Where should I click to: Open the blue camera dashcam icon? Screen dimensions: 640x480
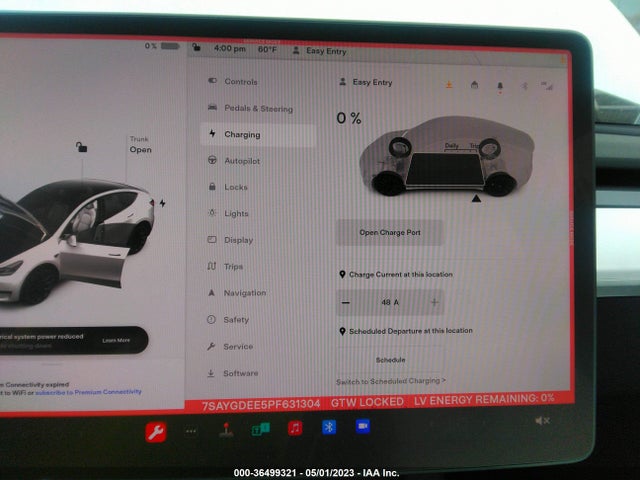coord(362,426)
